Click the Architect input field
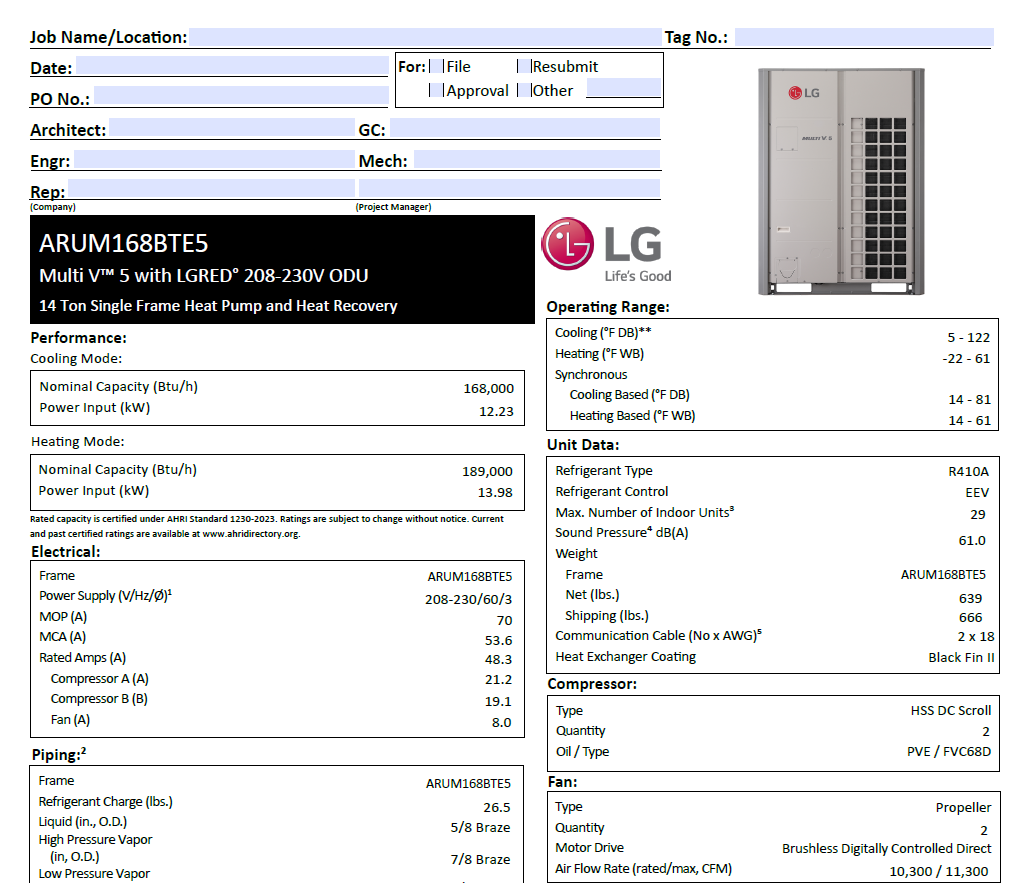 tap(230, 128)
